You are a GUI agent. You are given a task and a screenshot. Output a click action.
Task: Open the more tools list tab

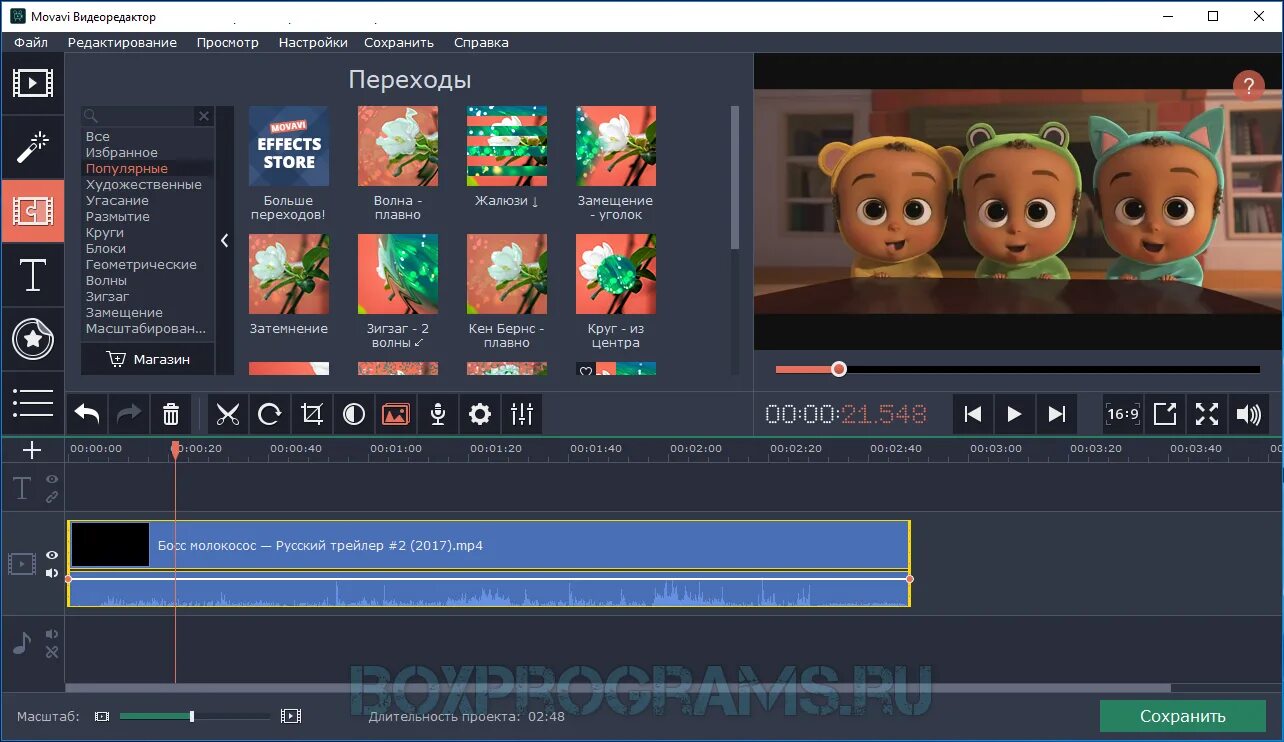[33, 401]
